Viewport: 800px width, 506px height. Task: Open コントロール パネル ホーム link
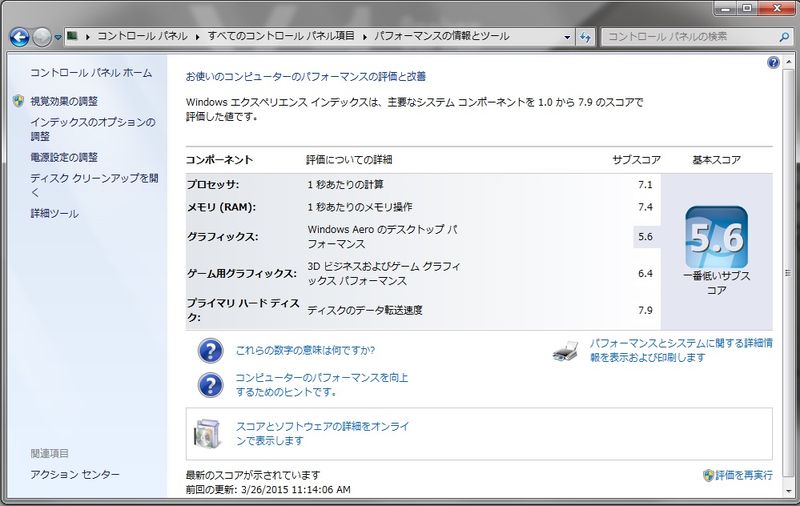coord(91,73)
